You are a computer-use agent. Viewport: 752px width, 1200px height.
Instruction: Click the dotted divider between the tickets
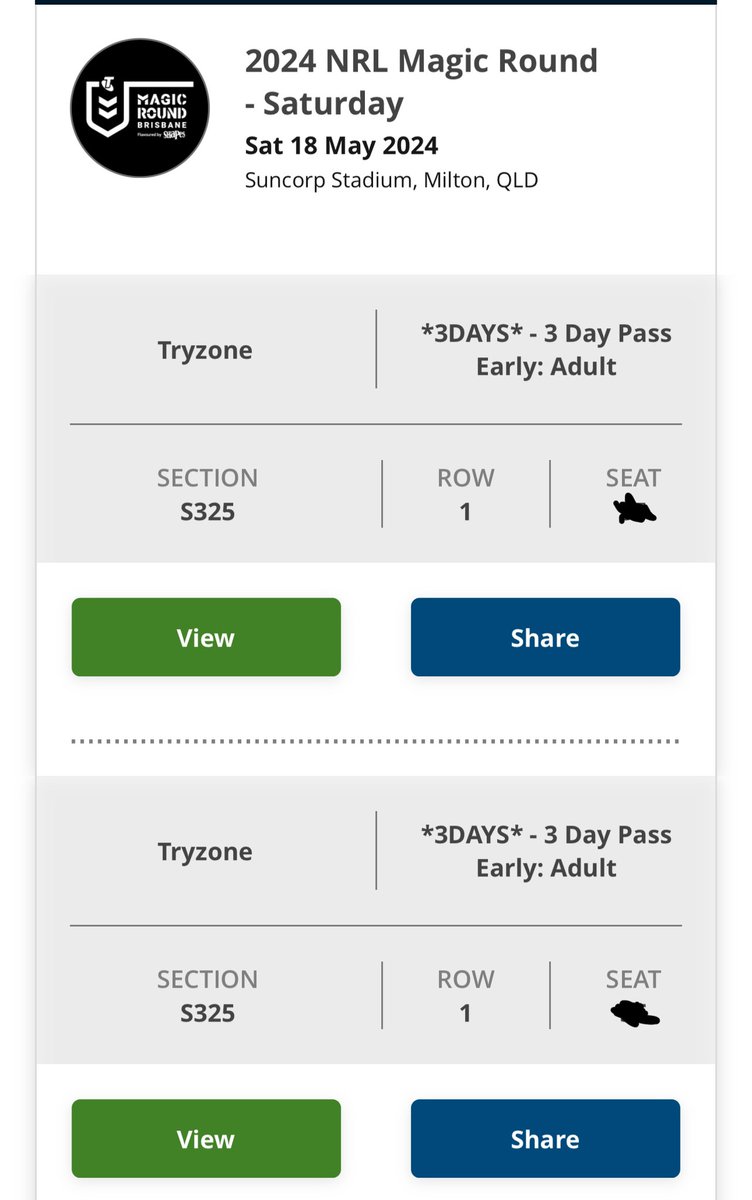(x=375, y=742)
